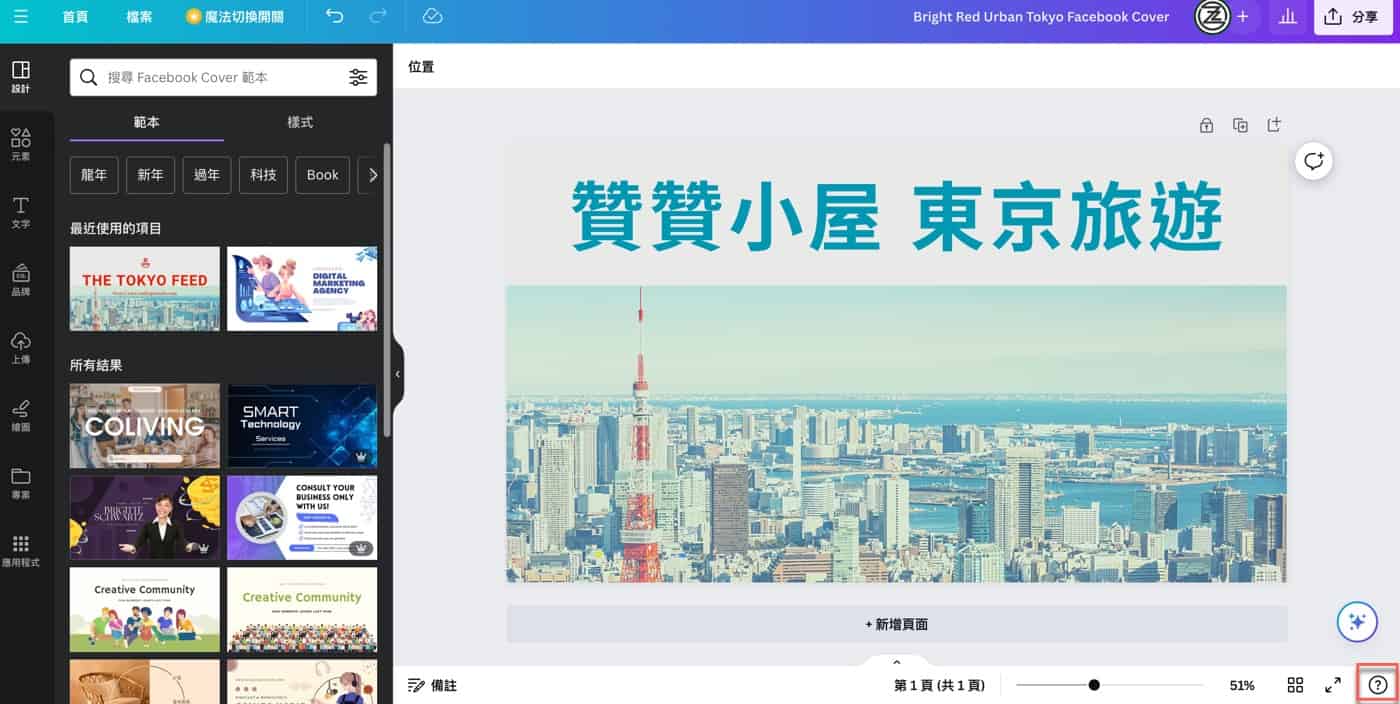The image size is (1400, 704).
Task: Lock the page
Action: (x=1207, y=125)
